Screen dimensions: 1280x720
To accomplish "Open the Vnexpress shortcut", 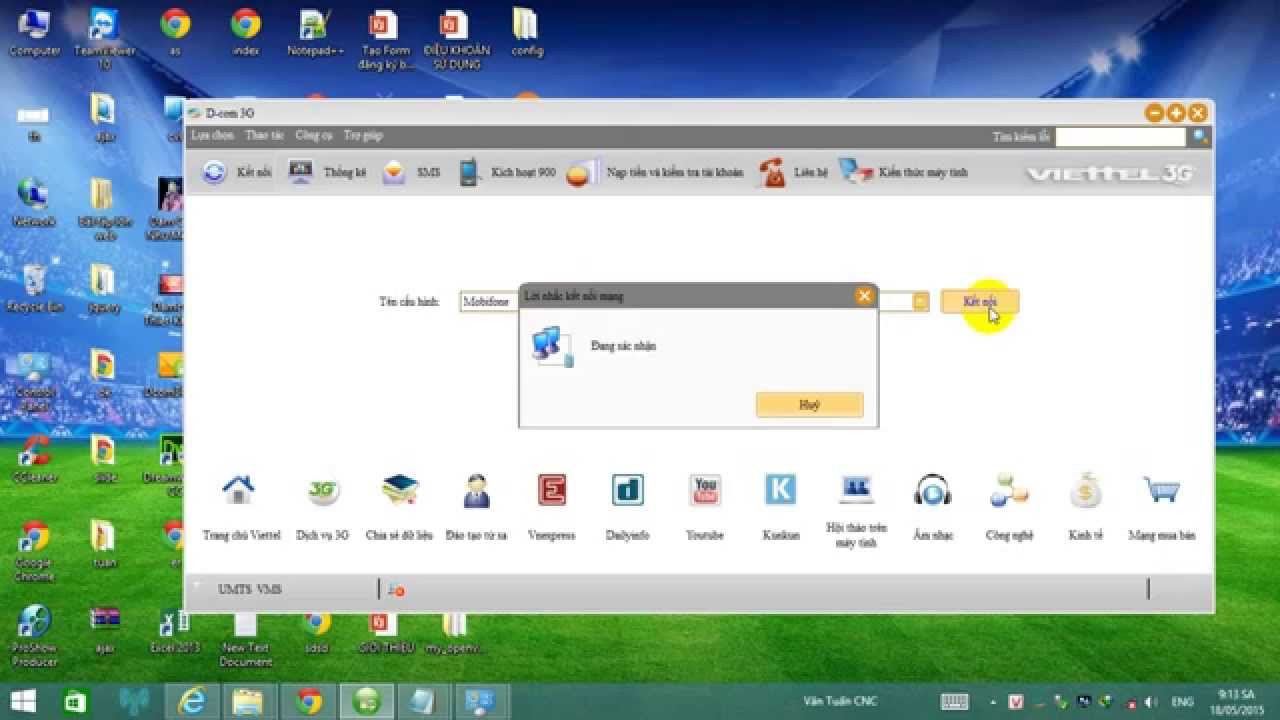I will 552,508.
